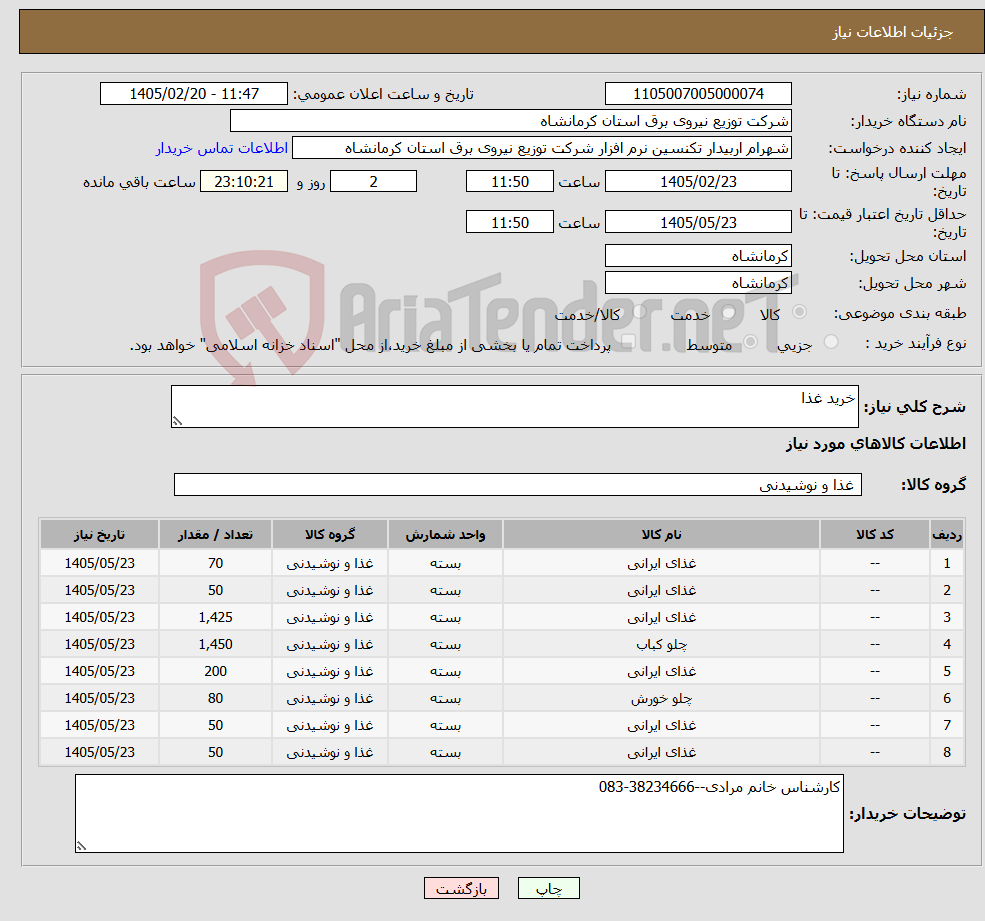Click the چاپ (print) button
985x921 pixels.
548,888
